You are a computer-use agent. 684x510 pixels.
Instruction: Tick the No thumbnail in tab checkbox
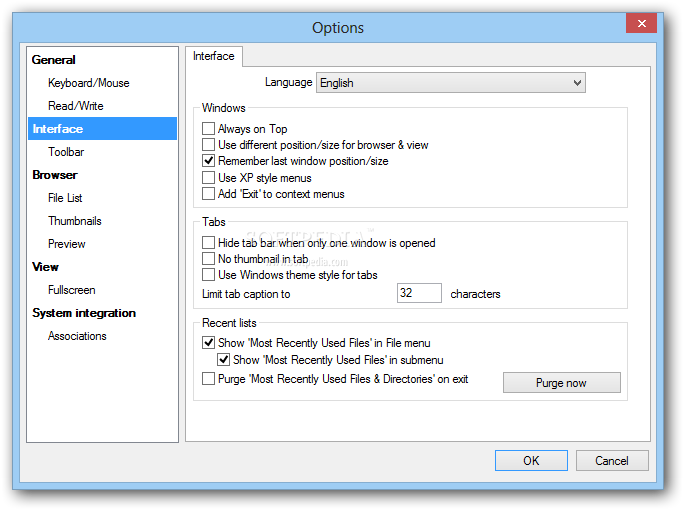click(208, 259)
